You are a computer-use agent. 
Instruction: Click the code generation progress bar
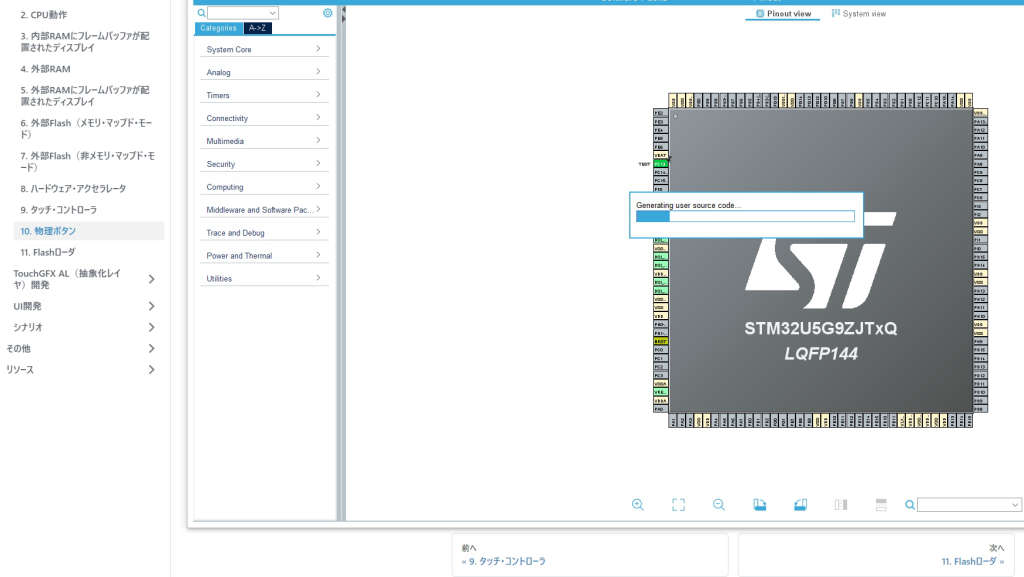pyautogui.click(x=745, y=216)
